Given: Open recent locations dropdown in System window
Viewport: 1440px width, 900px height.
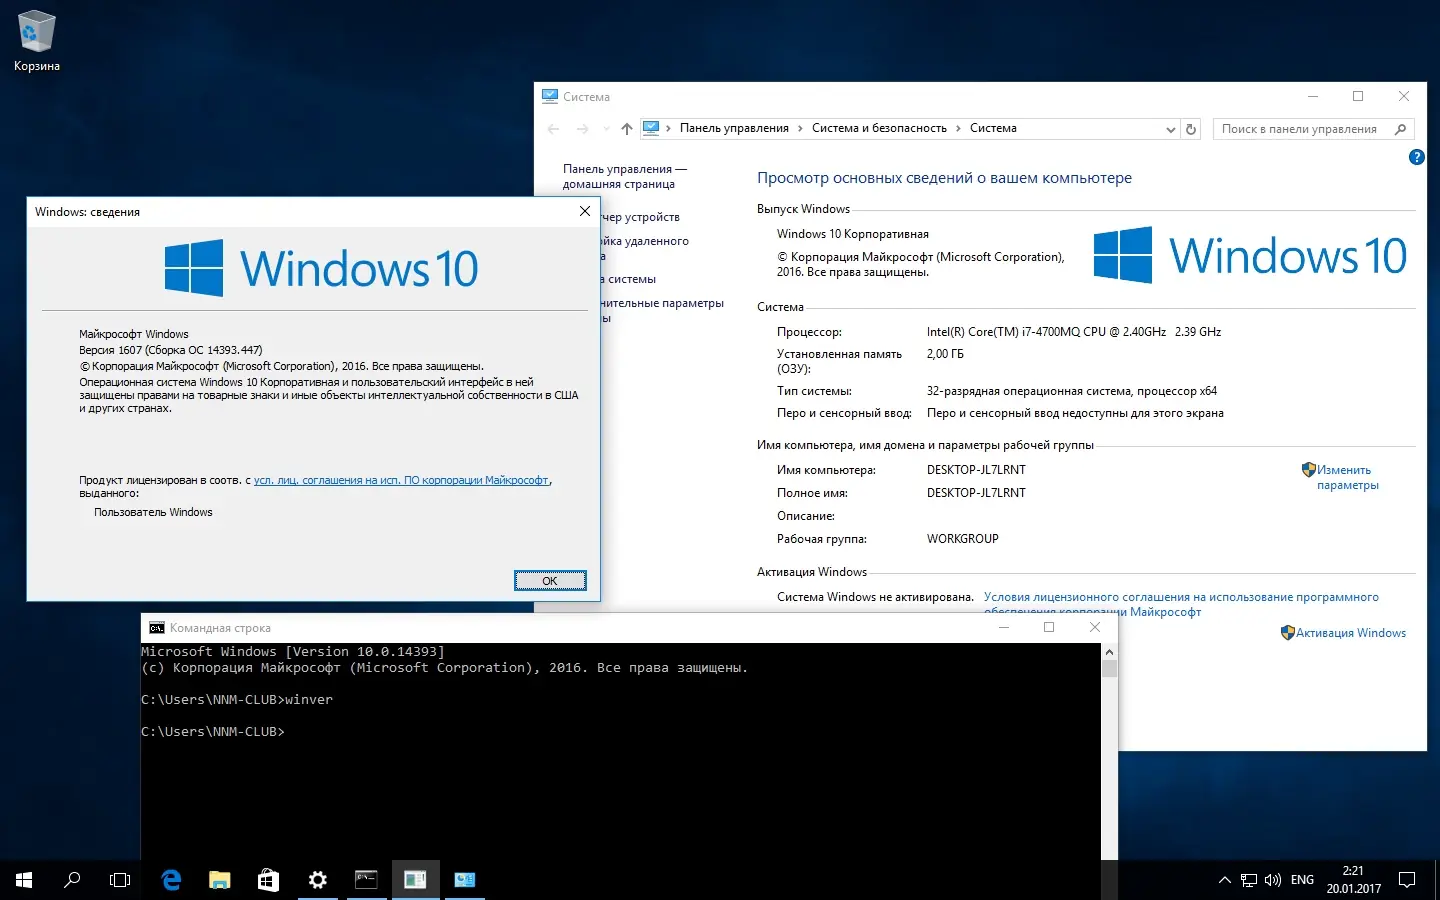Looking at the screenshot, I should click(x=605, y=129).
